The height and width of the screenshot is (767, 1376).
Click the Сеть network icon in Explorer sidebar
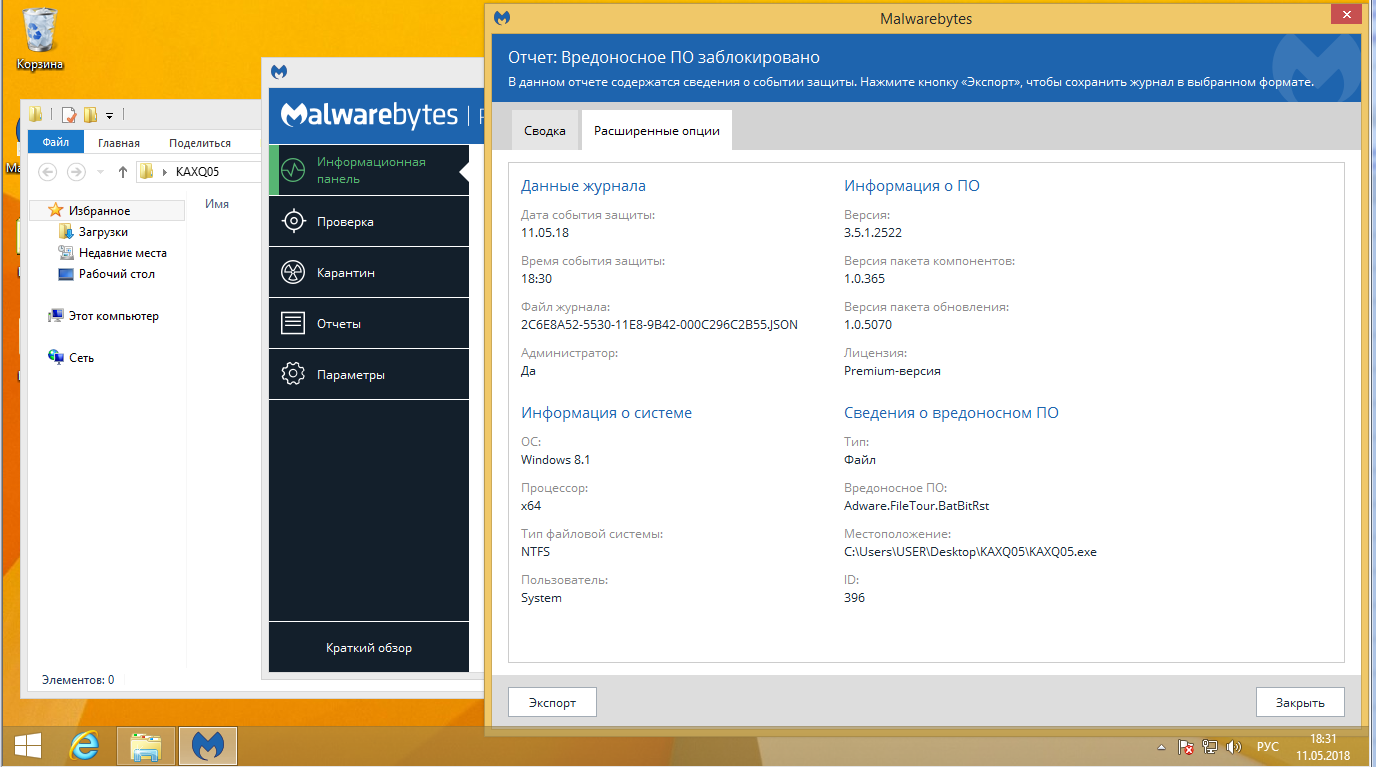56,357
